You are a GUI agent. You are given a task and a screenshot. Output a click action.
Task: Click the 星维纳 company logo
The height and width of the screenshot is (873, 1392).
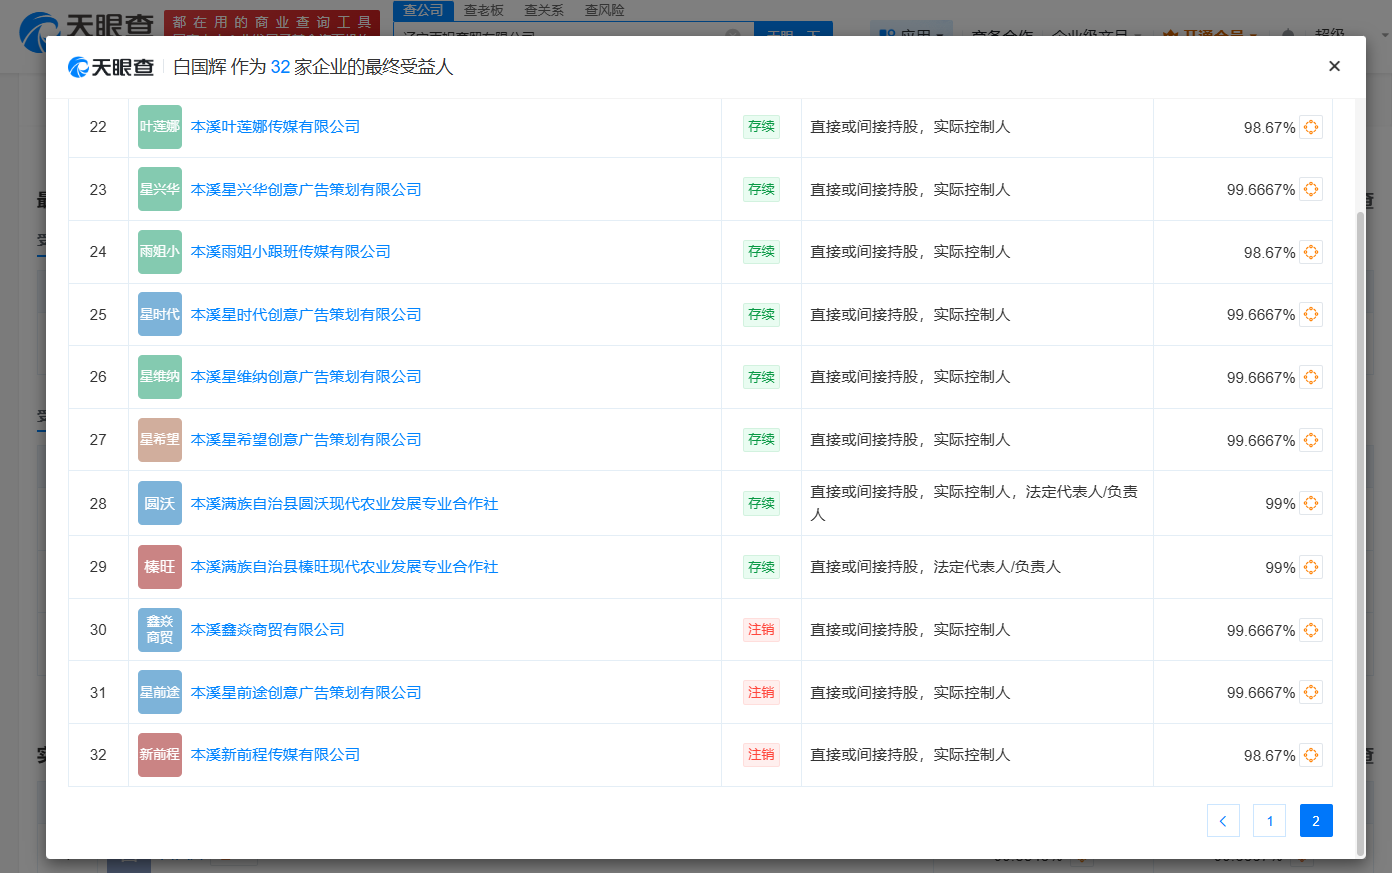point(160,377)
